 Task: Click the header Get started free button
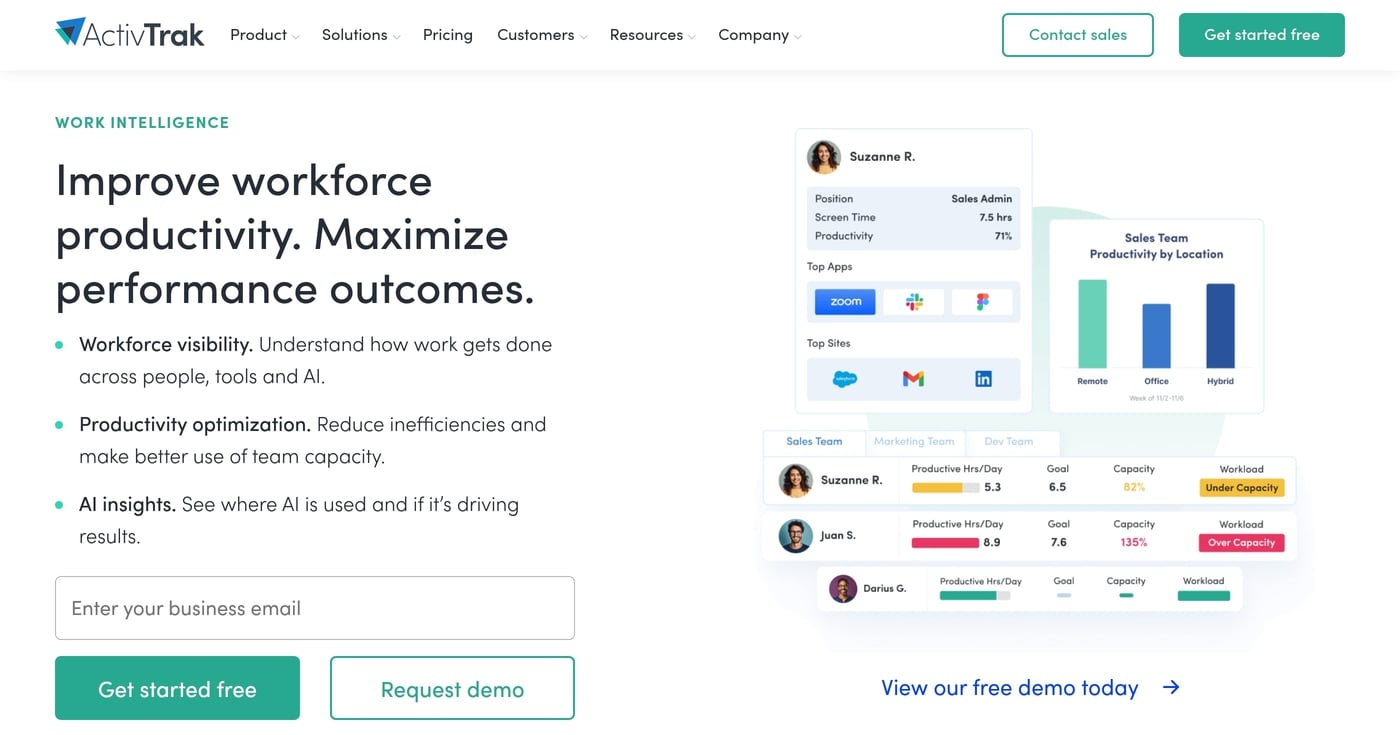(1262, 35)
